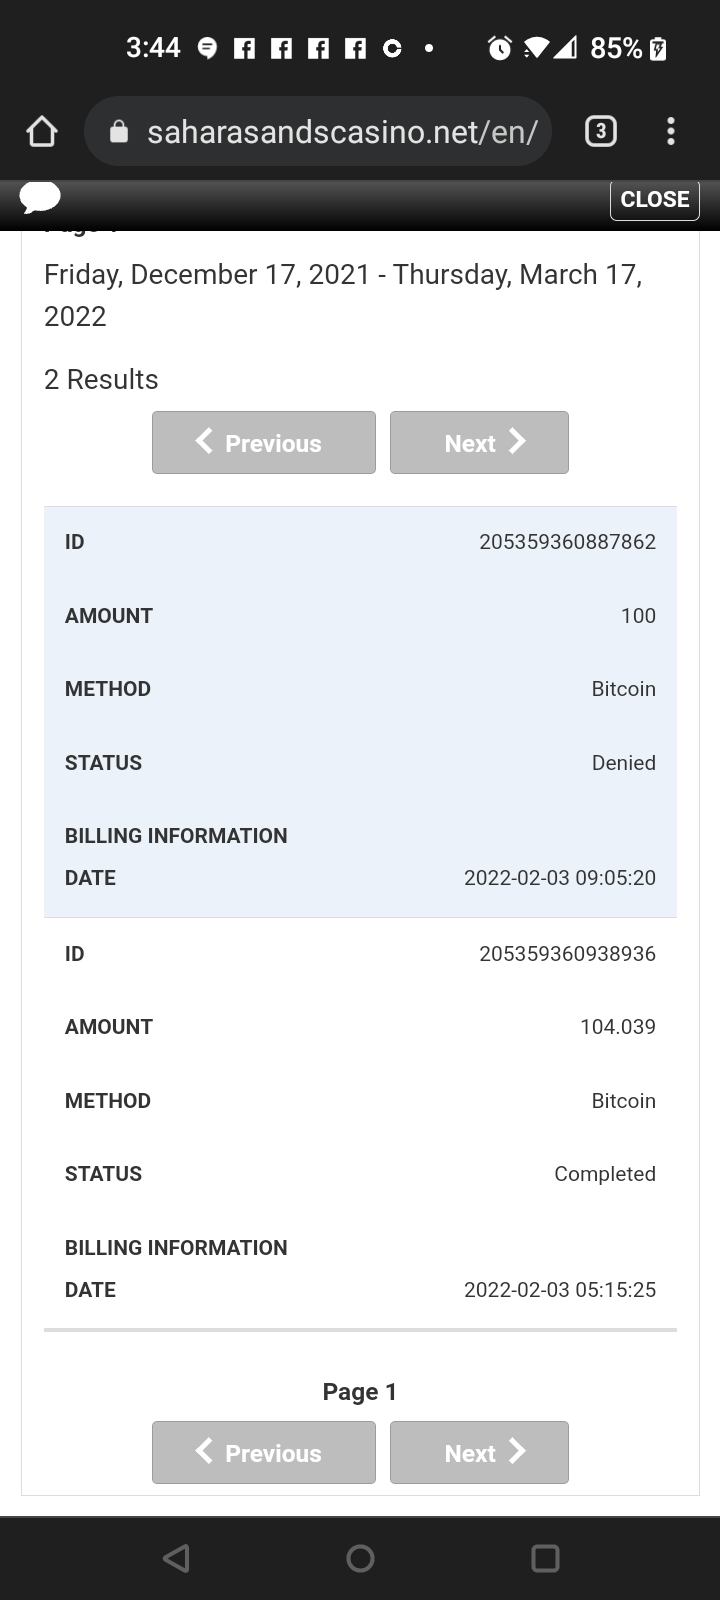This screenshot has height=1600, width=720.
Task: Click the bottom Next button
Action: click(x=479, y=1452)
